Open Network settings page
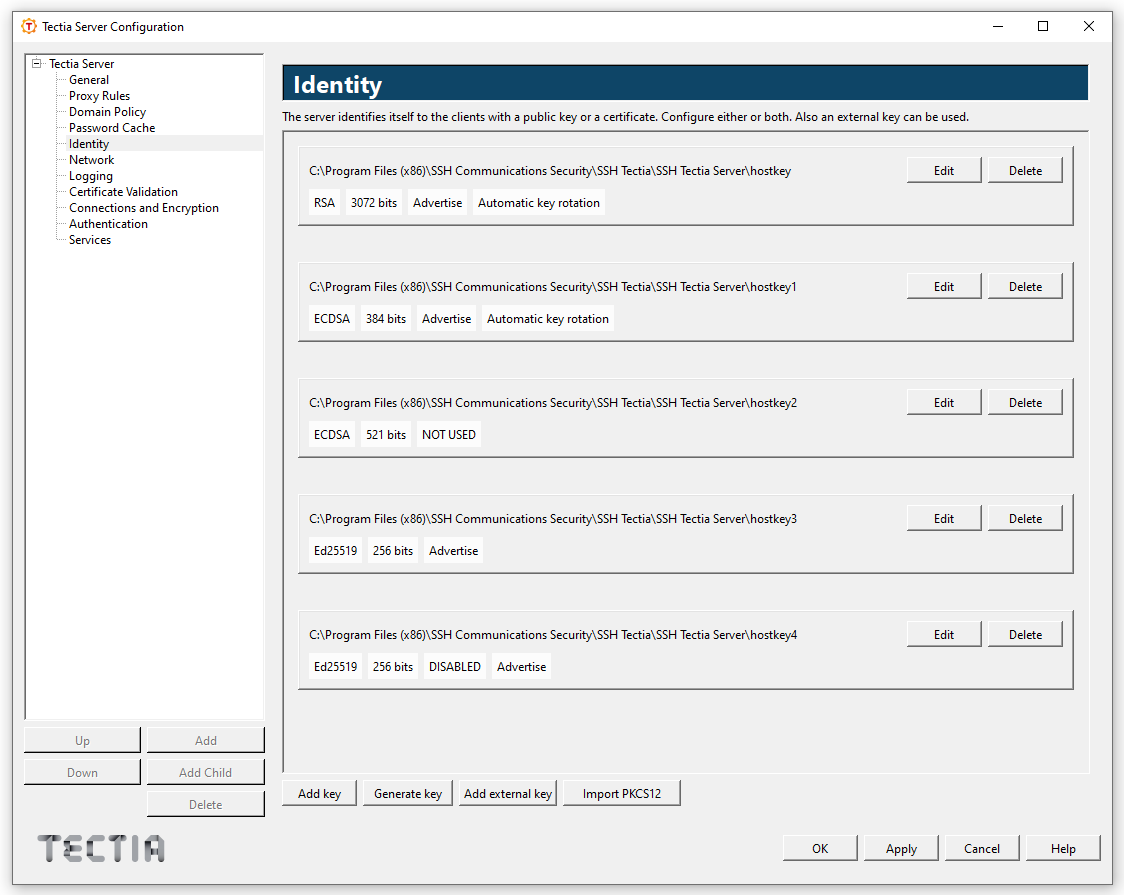 92,160
